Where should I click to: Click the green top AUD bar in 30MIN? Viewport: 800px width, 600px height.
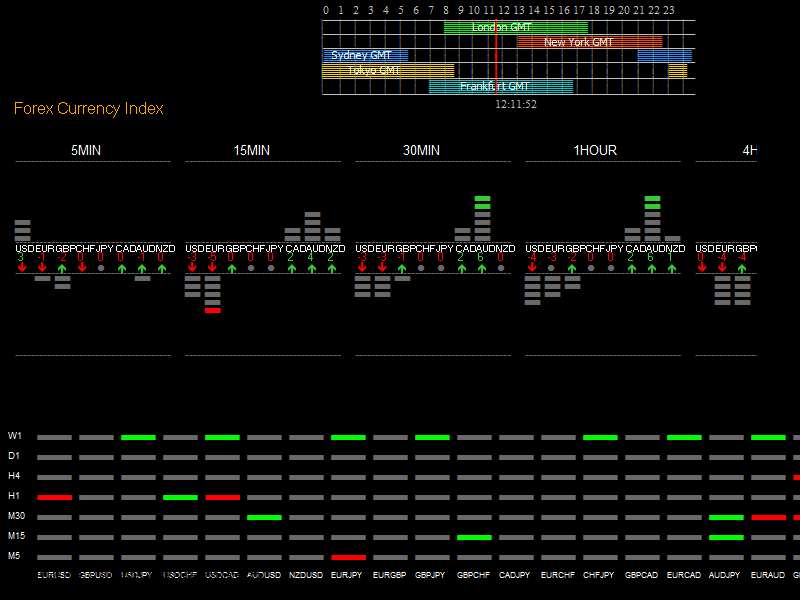tap(482, 198)
